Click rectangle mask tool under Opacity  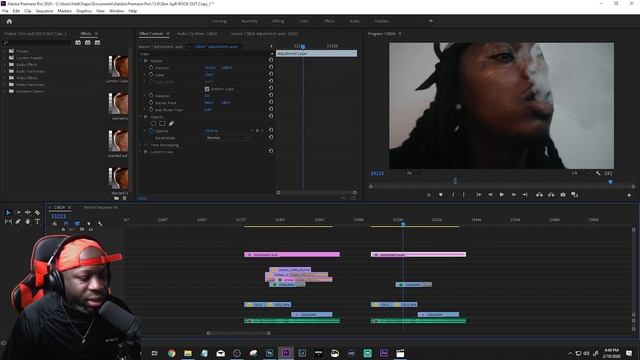pos(162,123)
